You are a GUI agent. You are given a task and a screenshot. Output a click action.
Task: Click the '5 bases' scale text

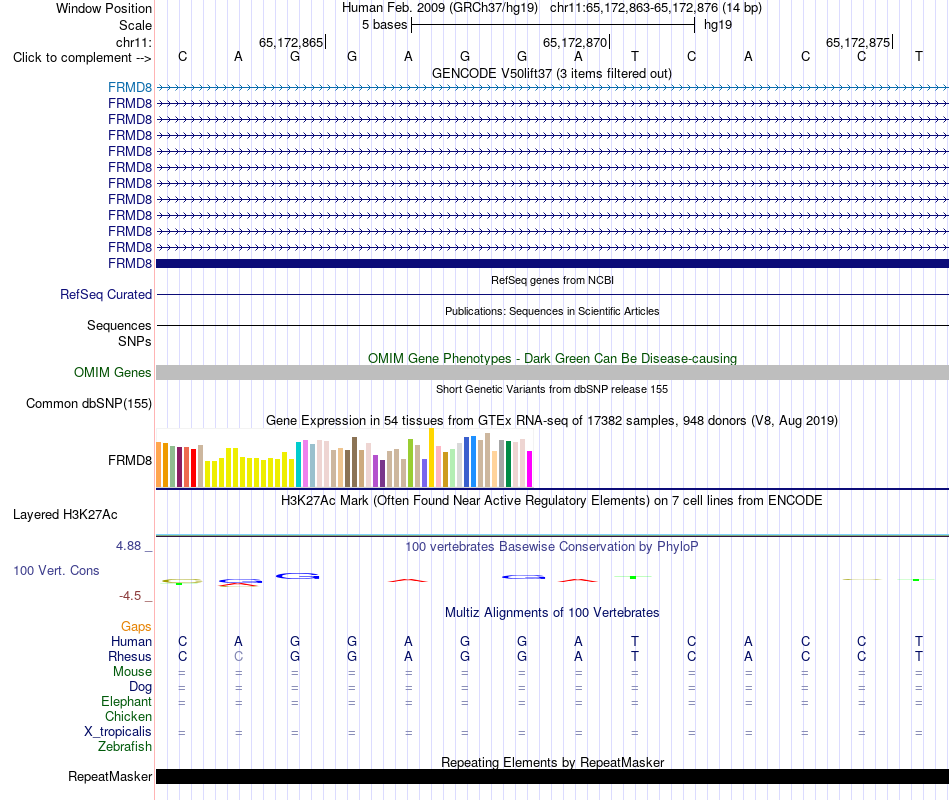385,25
